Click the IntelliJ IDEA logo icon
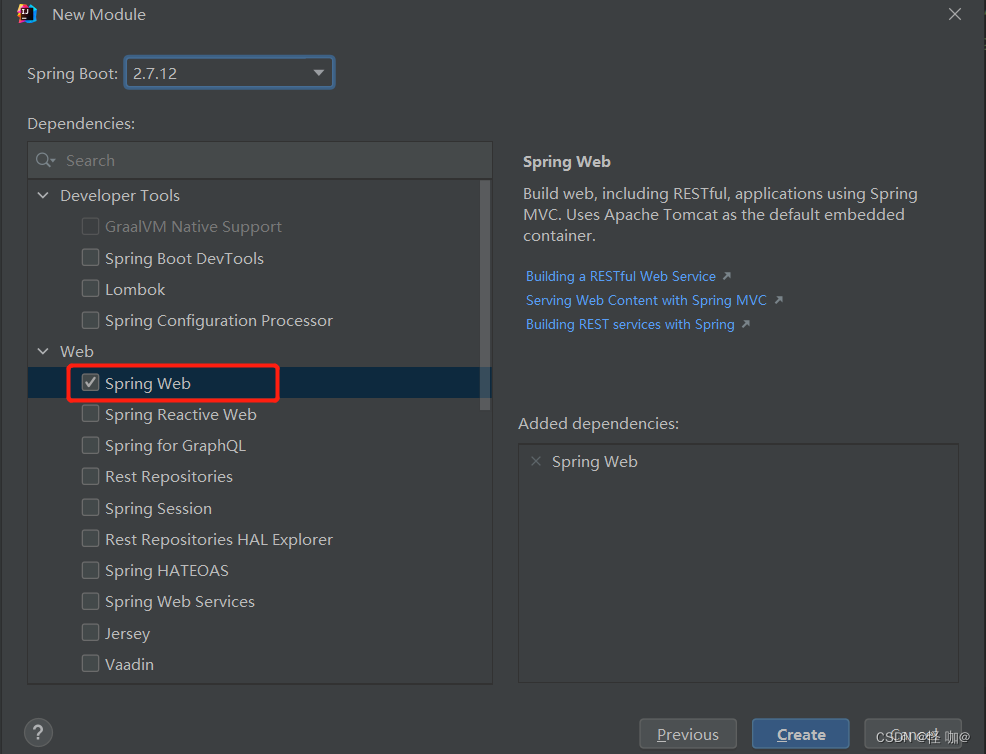 coord(27,14)
